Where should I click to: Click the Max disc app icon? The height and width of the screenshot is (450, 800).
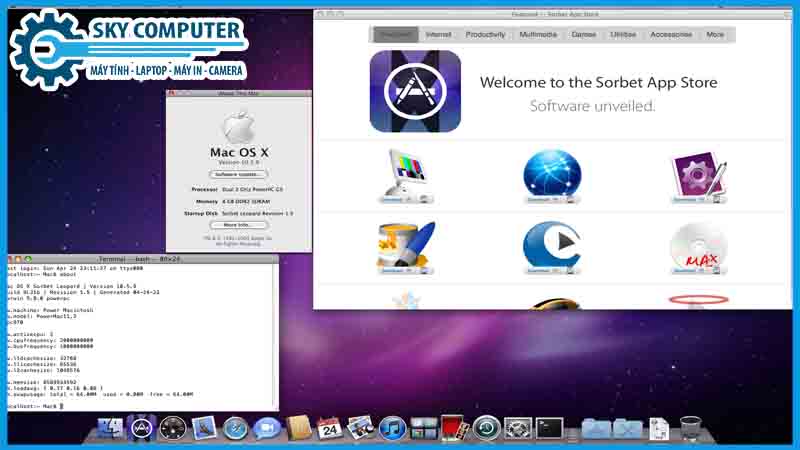(698, 244)
